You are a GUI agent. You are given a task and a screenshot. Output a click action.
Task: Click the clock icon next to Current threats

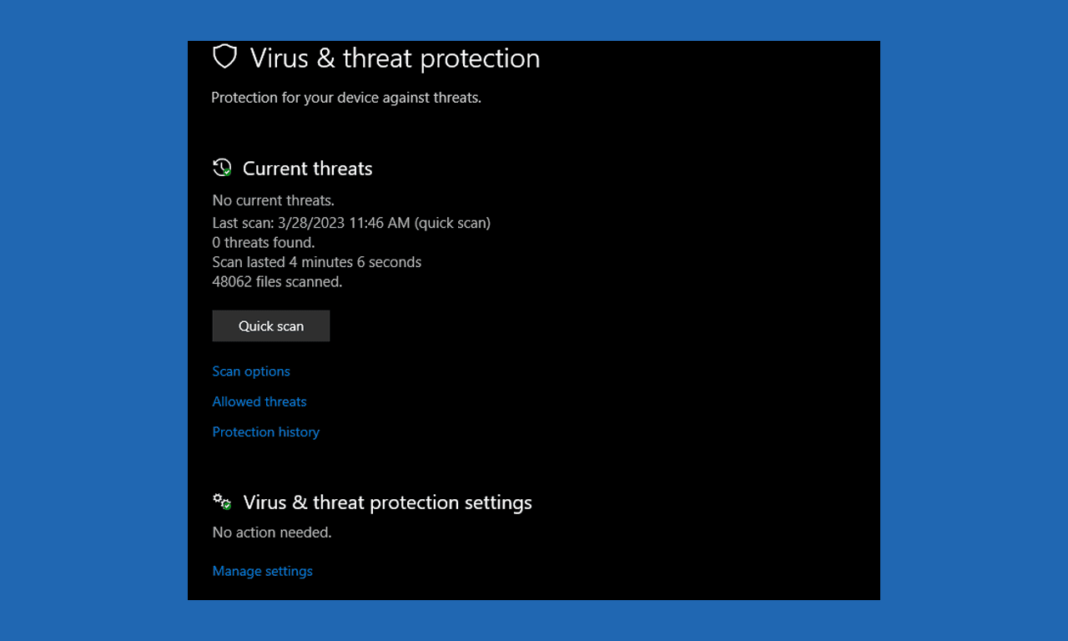click(221, 166)
